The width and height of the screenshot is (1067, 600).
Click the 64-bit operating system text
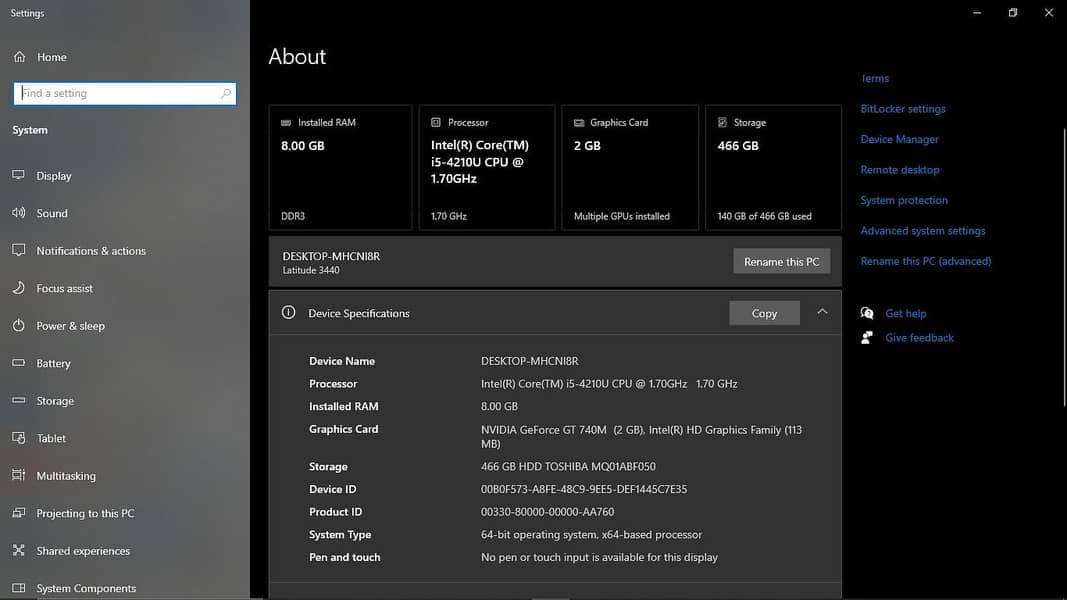pos(591,535)
